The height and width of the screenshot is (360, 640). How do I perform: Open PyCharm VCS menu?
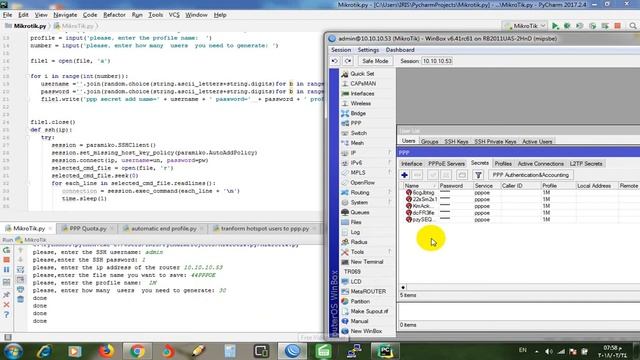[174, 15]
